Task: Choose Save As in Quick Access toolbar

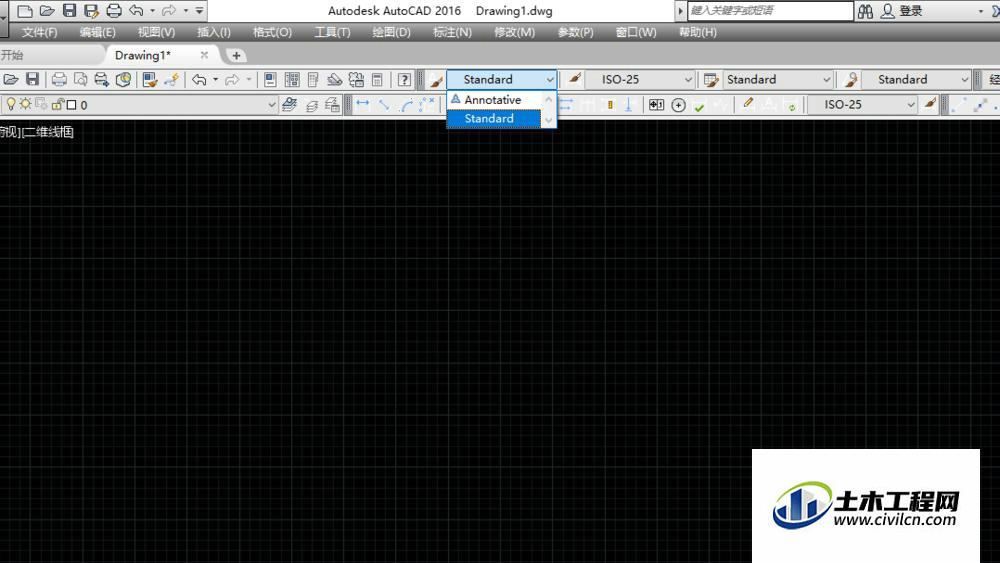Action: (91, 11)
